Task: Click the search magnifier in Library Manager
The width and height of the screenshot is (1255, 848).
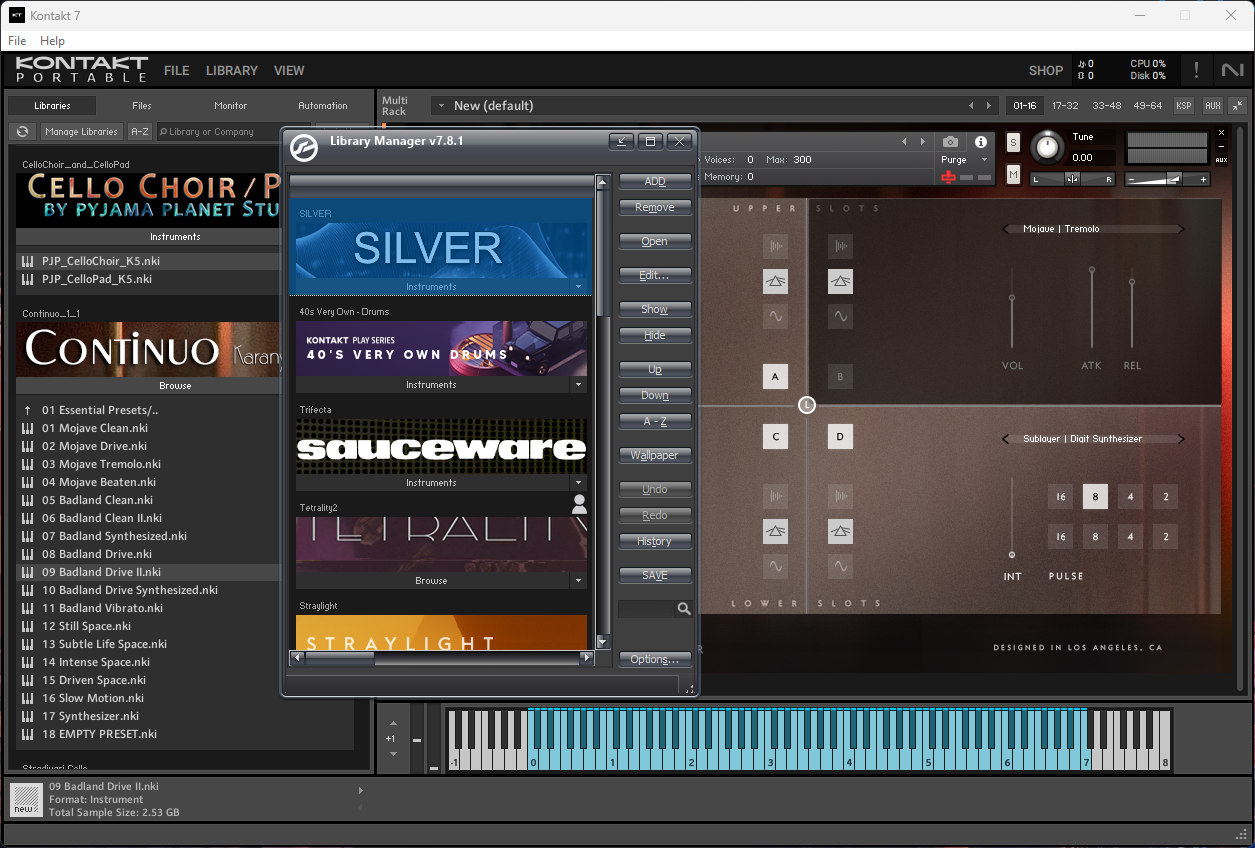Action: coord(684,608)
